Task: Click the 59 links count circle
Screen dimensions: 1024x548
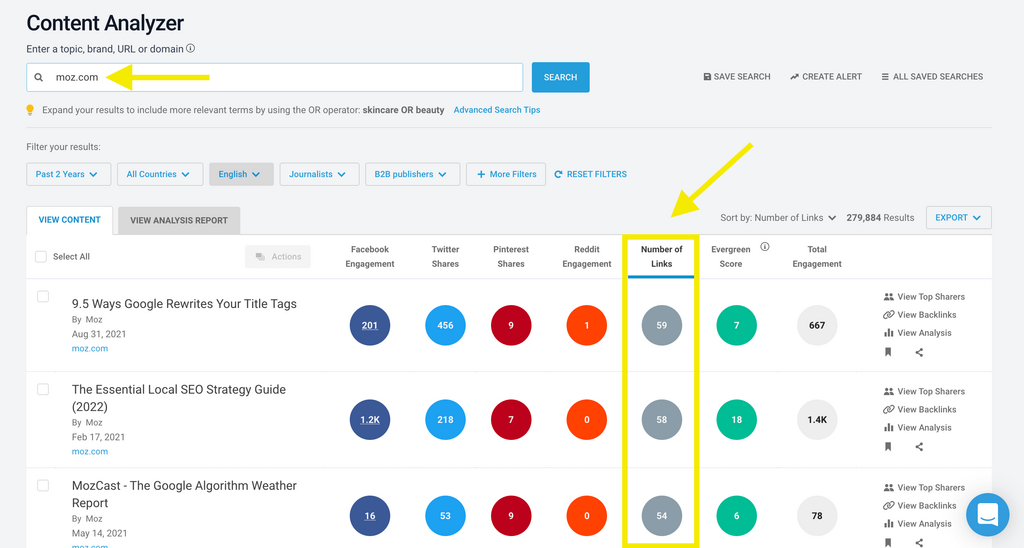Action: click(x=661, y=326)
